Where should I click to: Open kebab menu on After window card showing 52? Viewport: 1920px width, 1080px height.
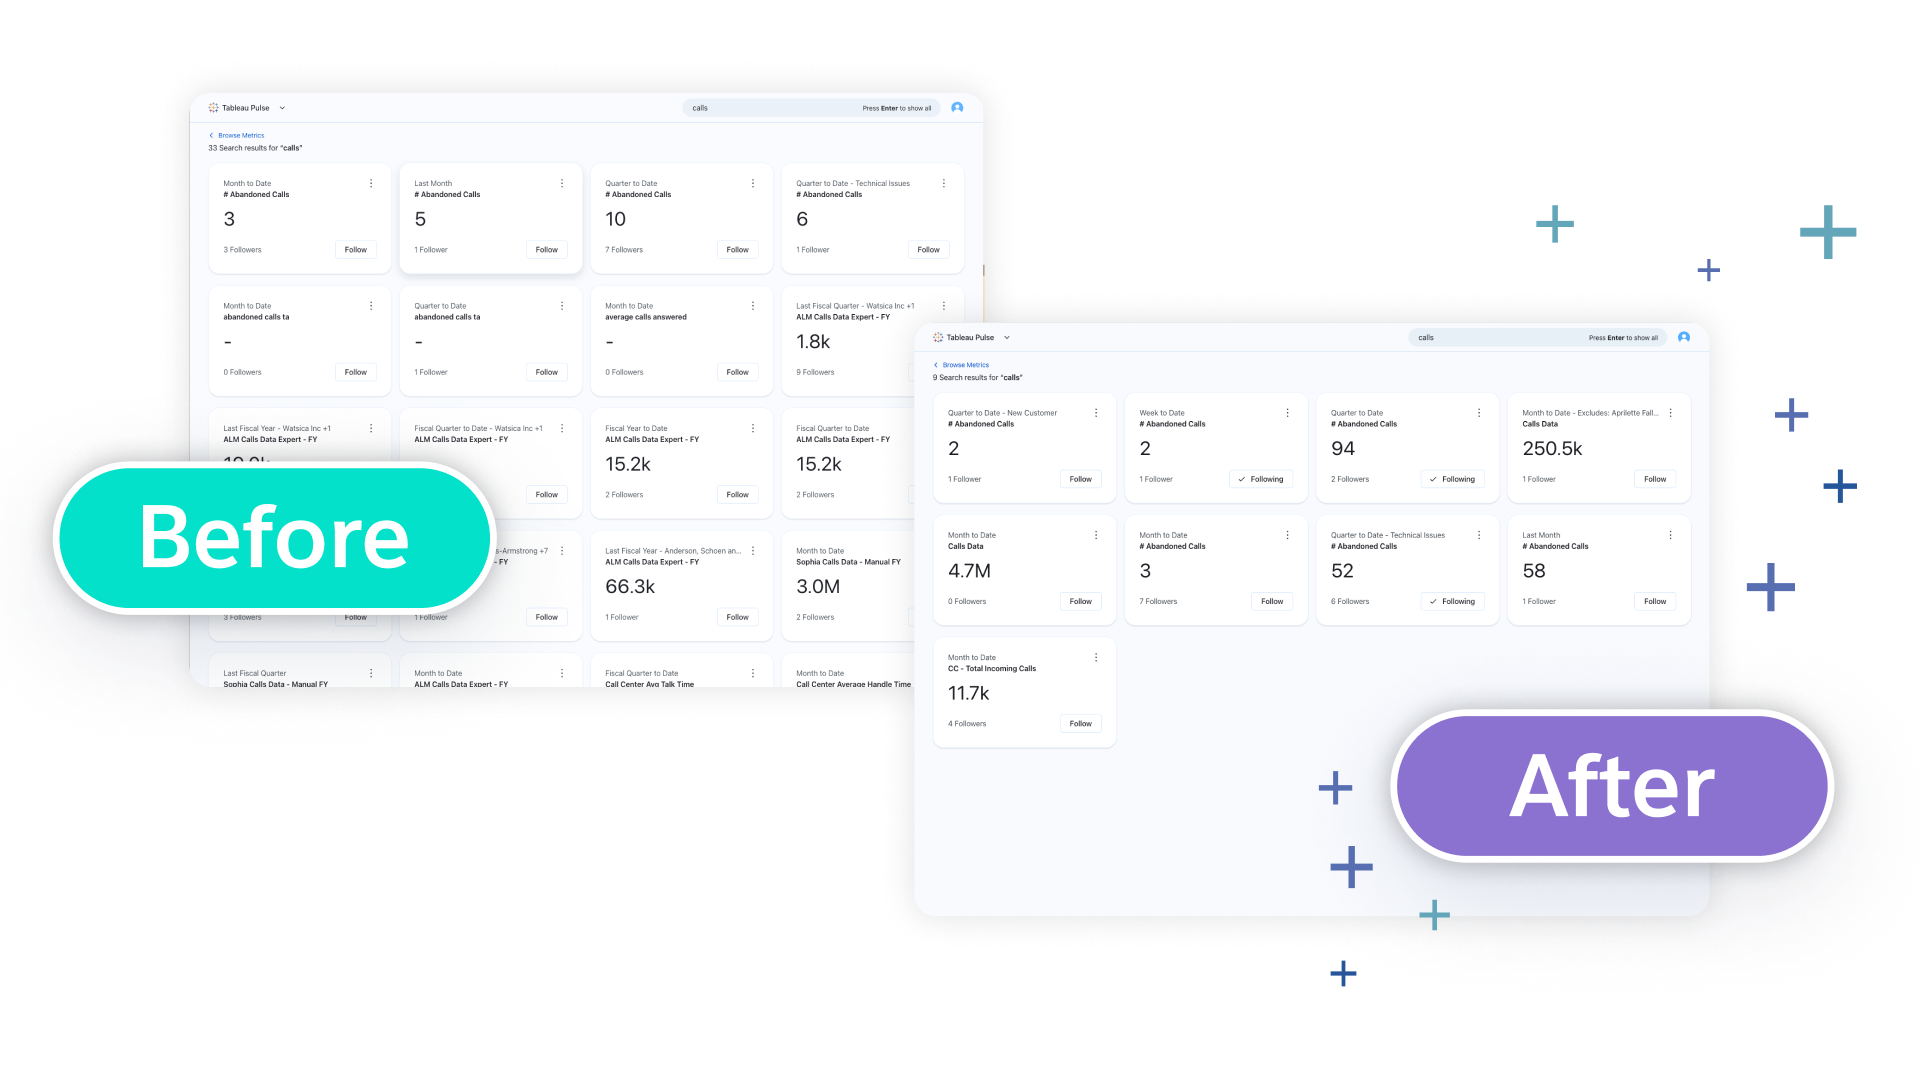point(1479,535)
